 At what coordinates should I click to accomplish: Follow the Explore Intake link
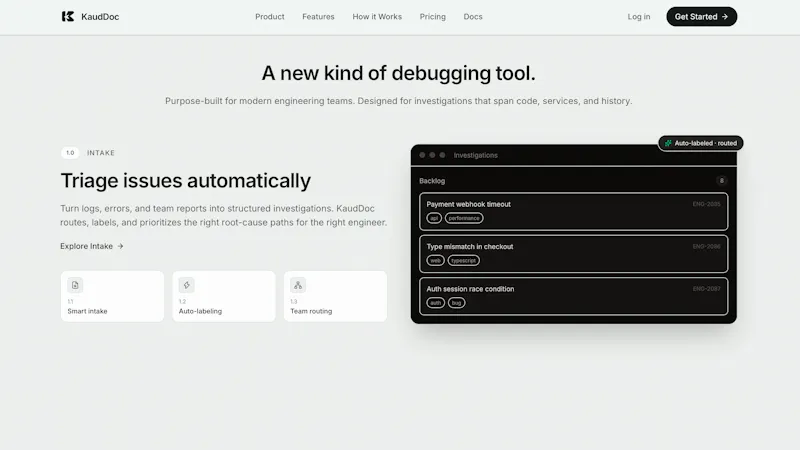tap(92, 246)
